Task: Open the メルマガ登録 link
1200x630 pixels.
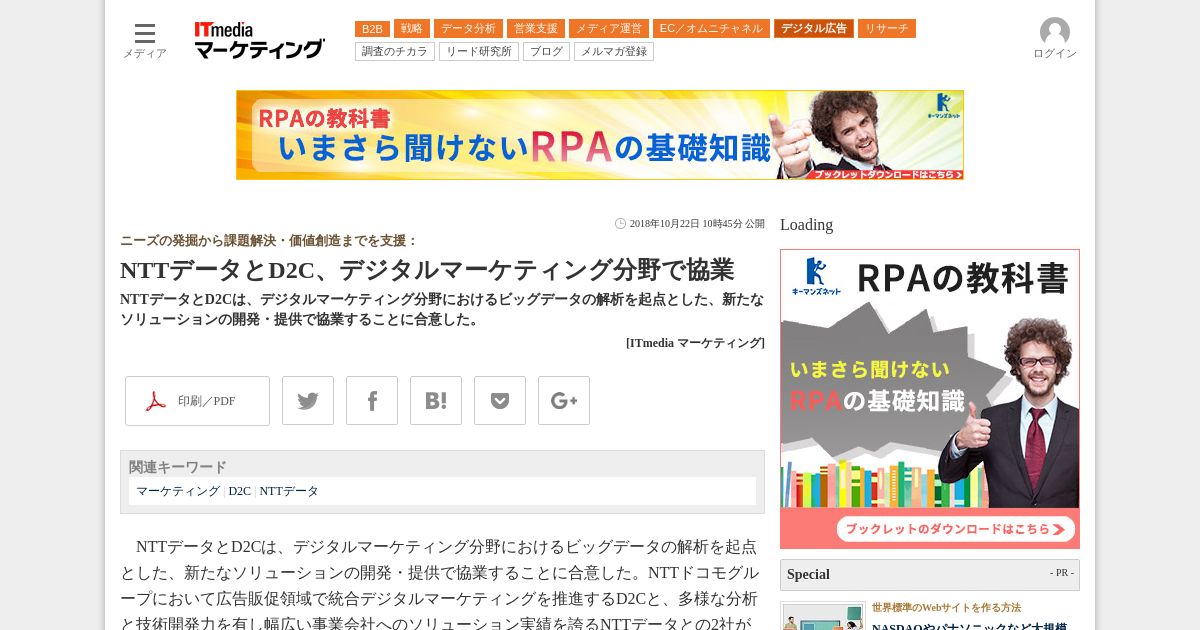Action: (614, 52)
